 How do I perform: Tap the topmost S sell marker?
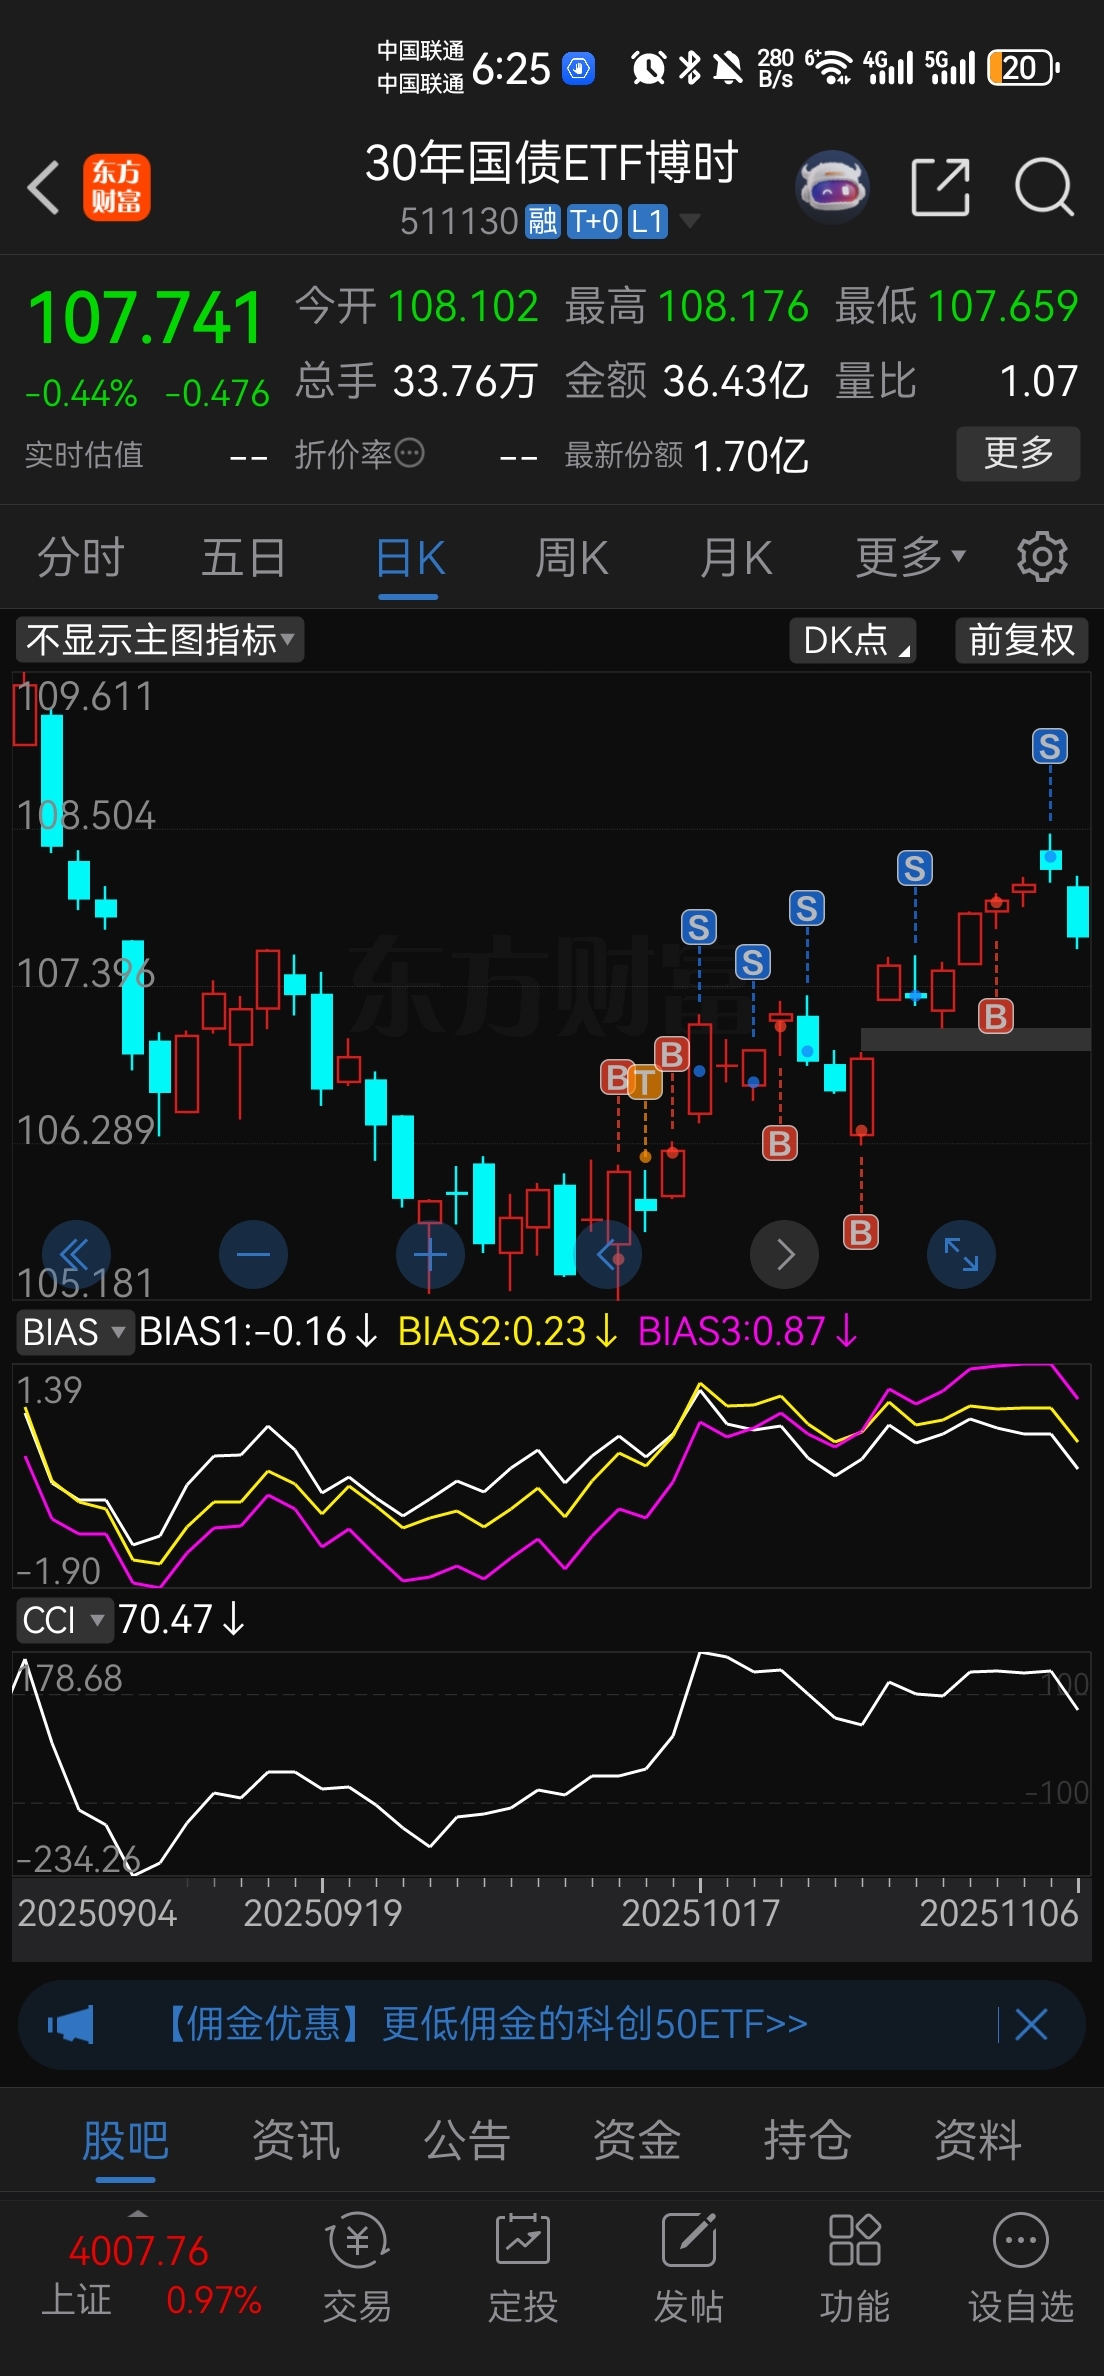coord(1049,746)
